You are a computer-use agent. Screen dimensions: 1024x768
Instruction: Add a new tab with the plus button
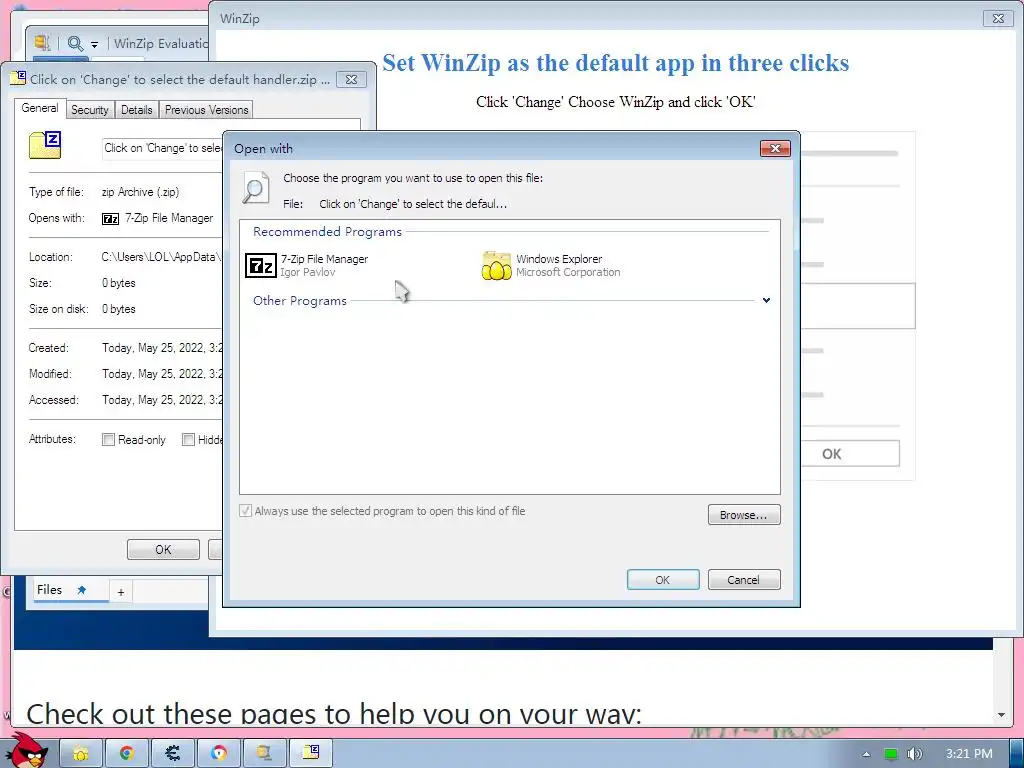(x=121, y=592)
